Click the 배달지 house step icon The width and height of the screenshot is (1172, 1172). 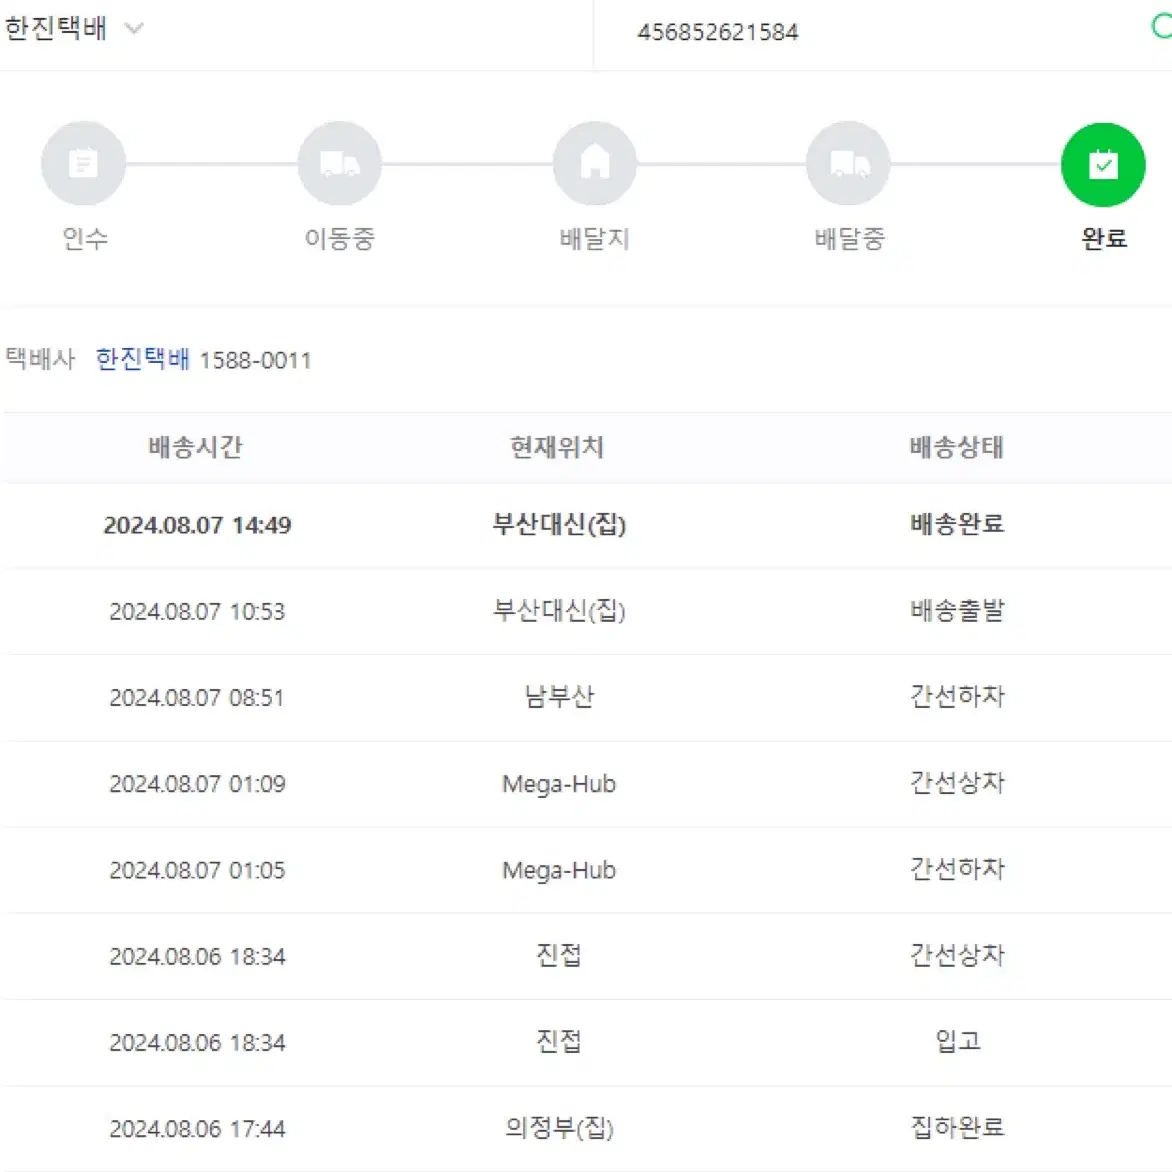pyautogui.click(x=594, y=164)
